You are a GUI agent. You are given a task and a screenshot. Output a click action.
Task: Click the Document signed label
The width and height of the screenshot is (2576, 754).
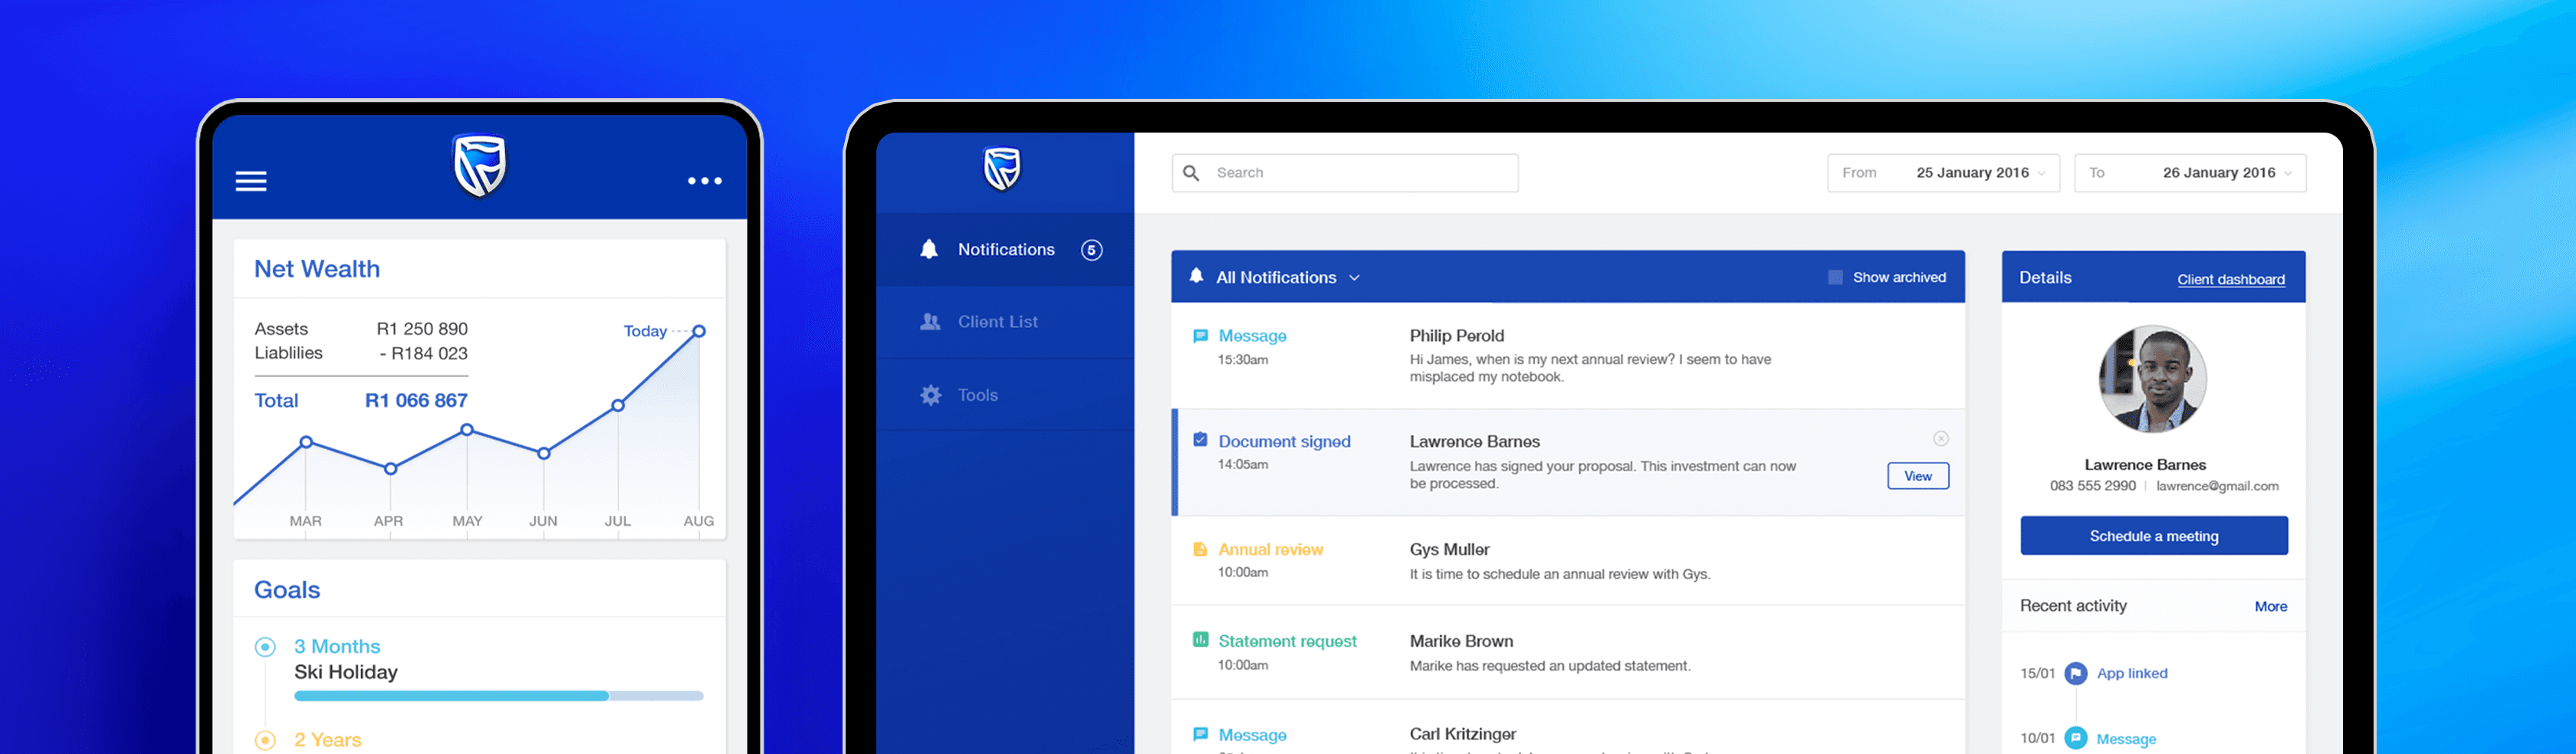click(x=1284, y=441)
